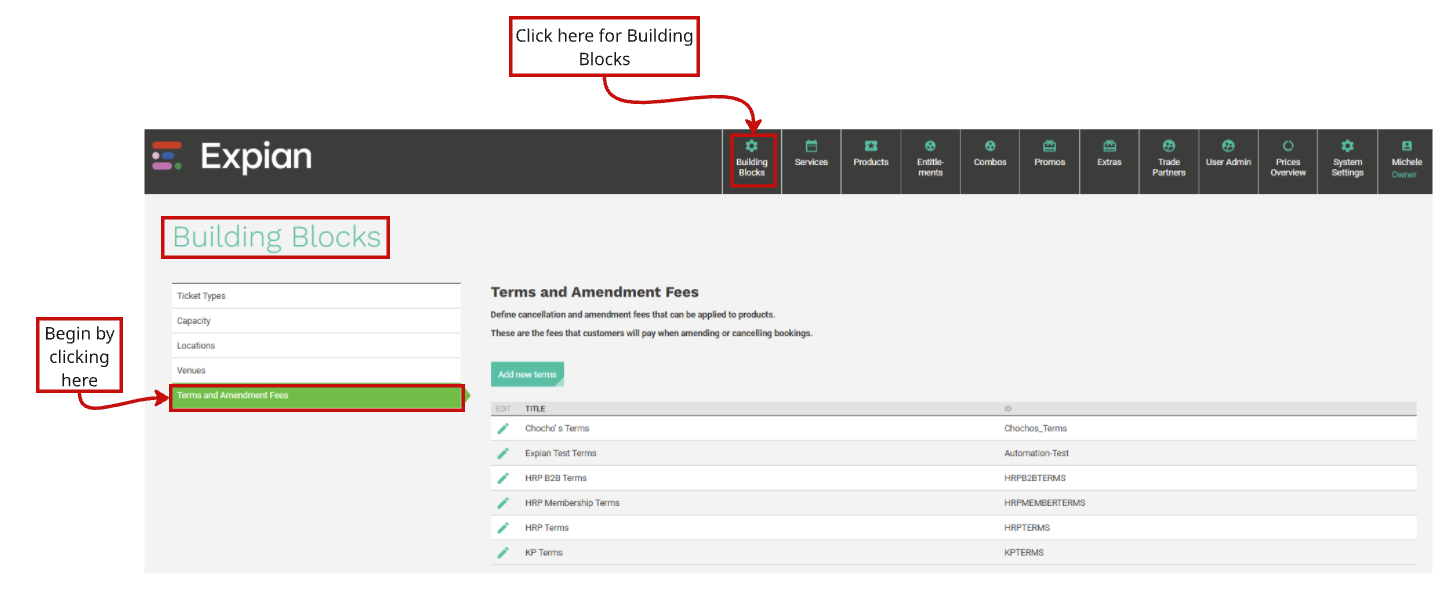Click the KPTERMS ID cell

pyautogui.click(x=1024, y=553)
